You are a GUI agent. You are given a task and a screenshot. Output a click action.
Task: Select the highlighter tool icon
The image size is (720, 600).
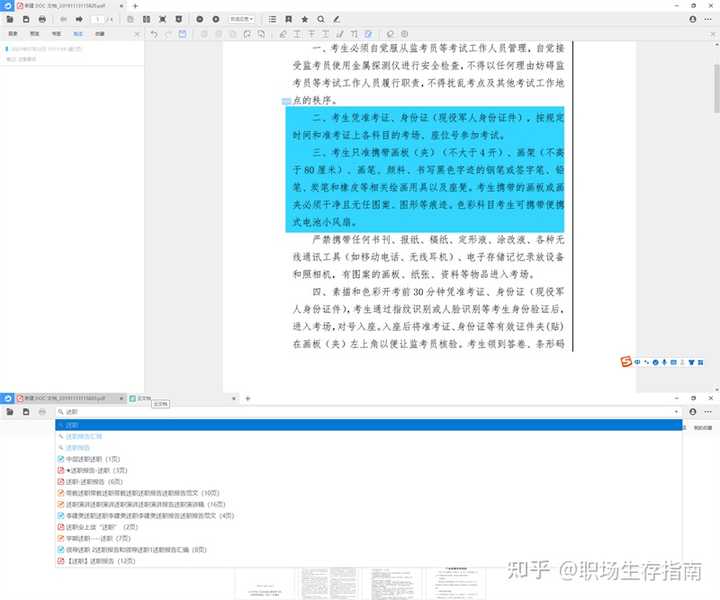click(283, 34)
